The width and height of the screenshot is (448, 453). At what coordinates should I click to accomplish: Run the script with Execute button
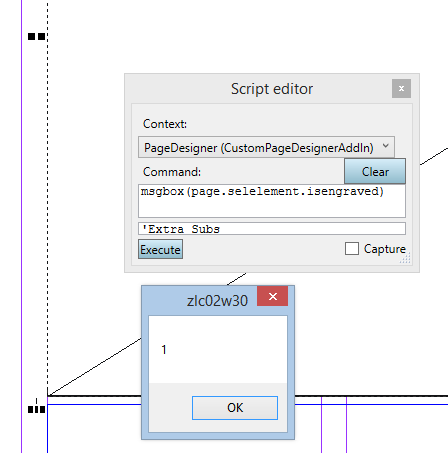click(160, 249)
